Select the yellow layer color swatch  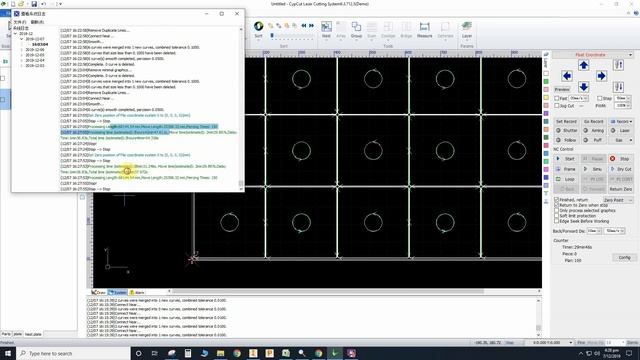tap(546, 98)
